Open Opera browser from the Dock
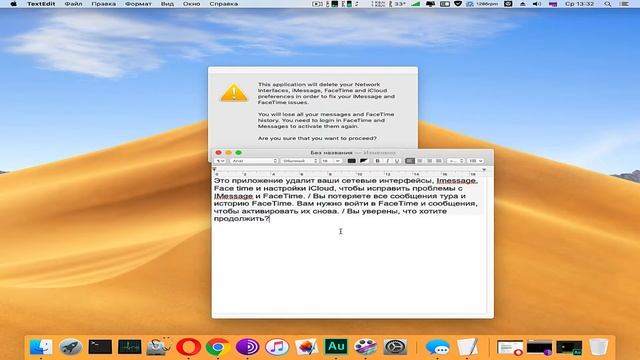640x360 pixels. [x=189, y=347]
